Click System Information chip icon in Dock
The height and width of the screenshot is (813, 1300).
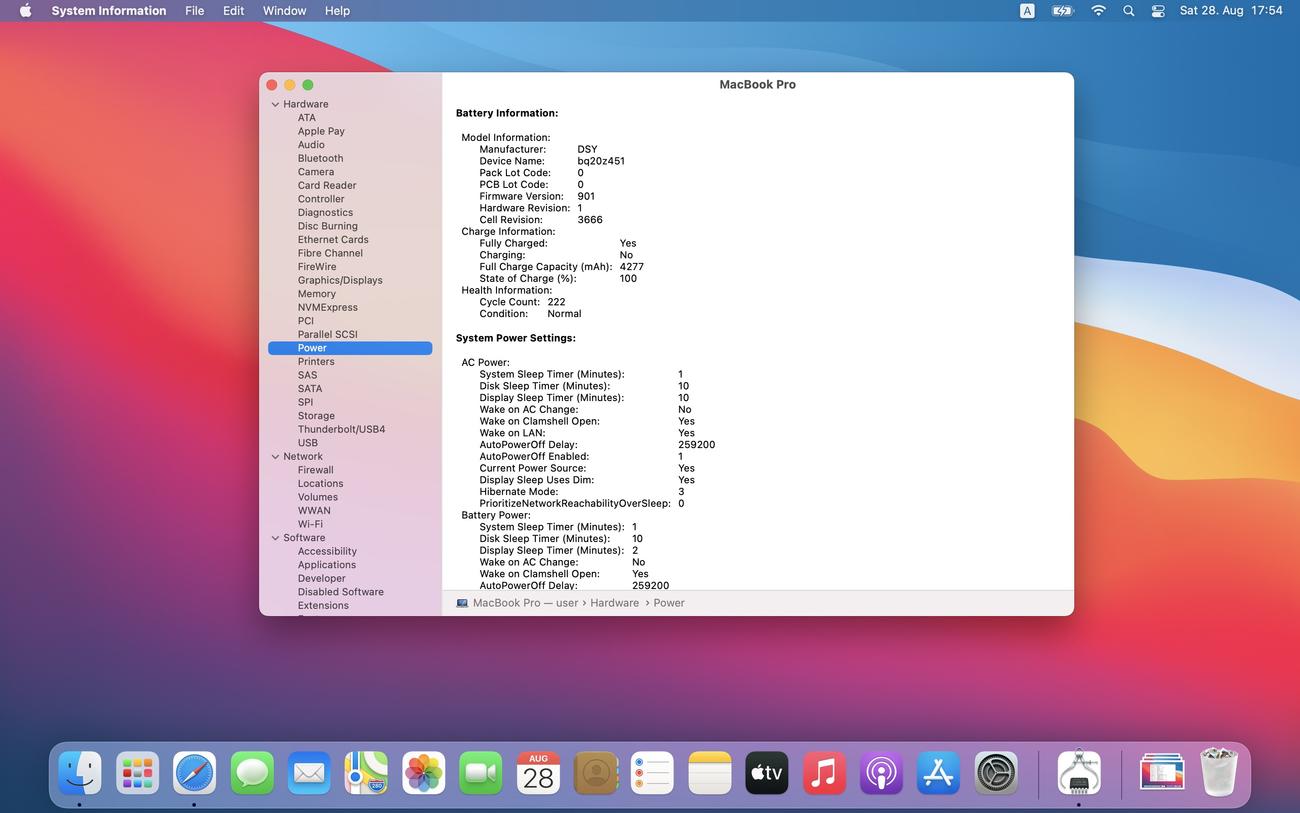[x=1079, y=773]
